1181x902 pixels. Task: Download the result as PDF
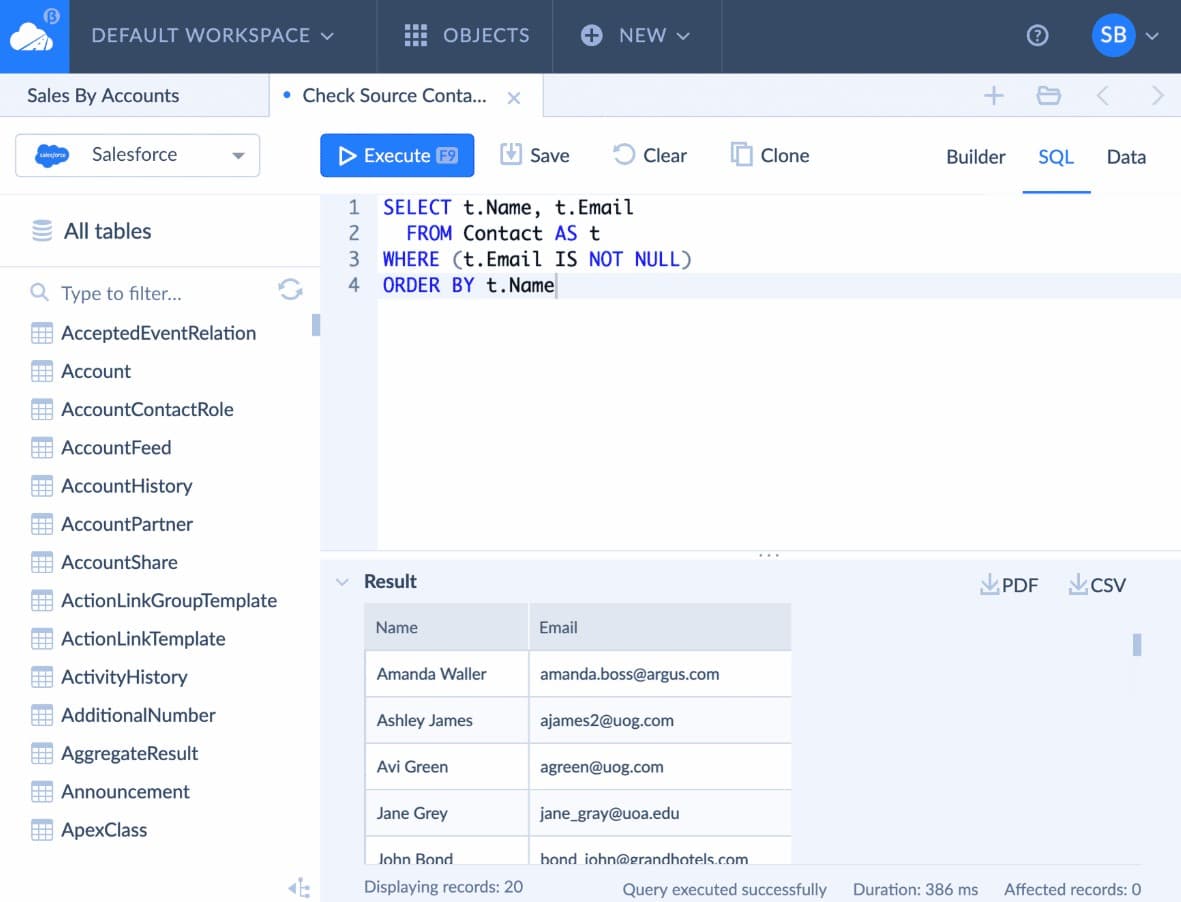[1008, 584]
